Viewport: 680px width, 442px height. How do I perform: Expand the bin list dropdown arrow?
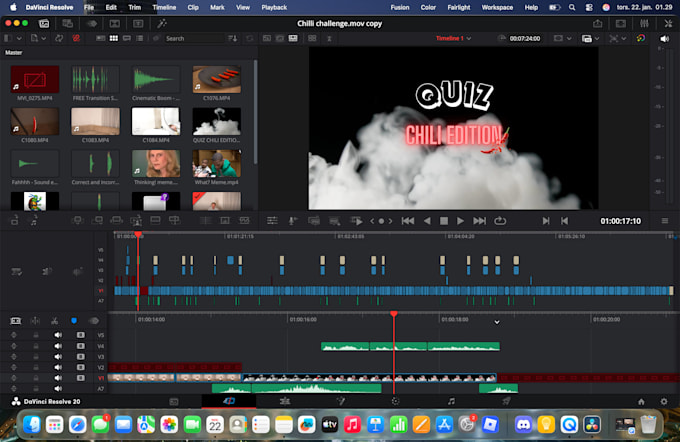(19, 39)
